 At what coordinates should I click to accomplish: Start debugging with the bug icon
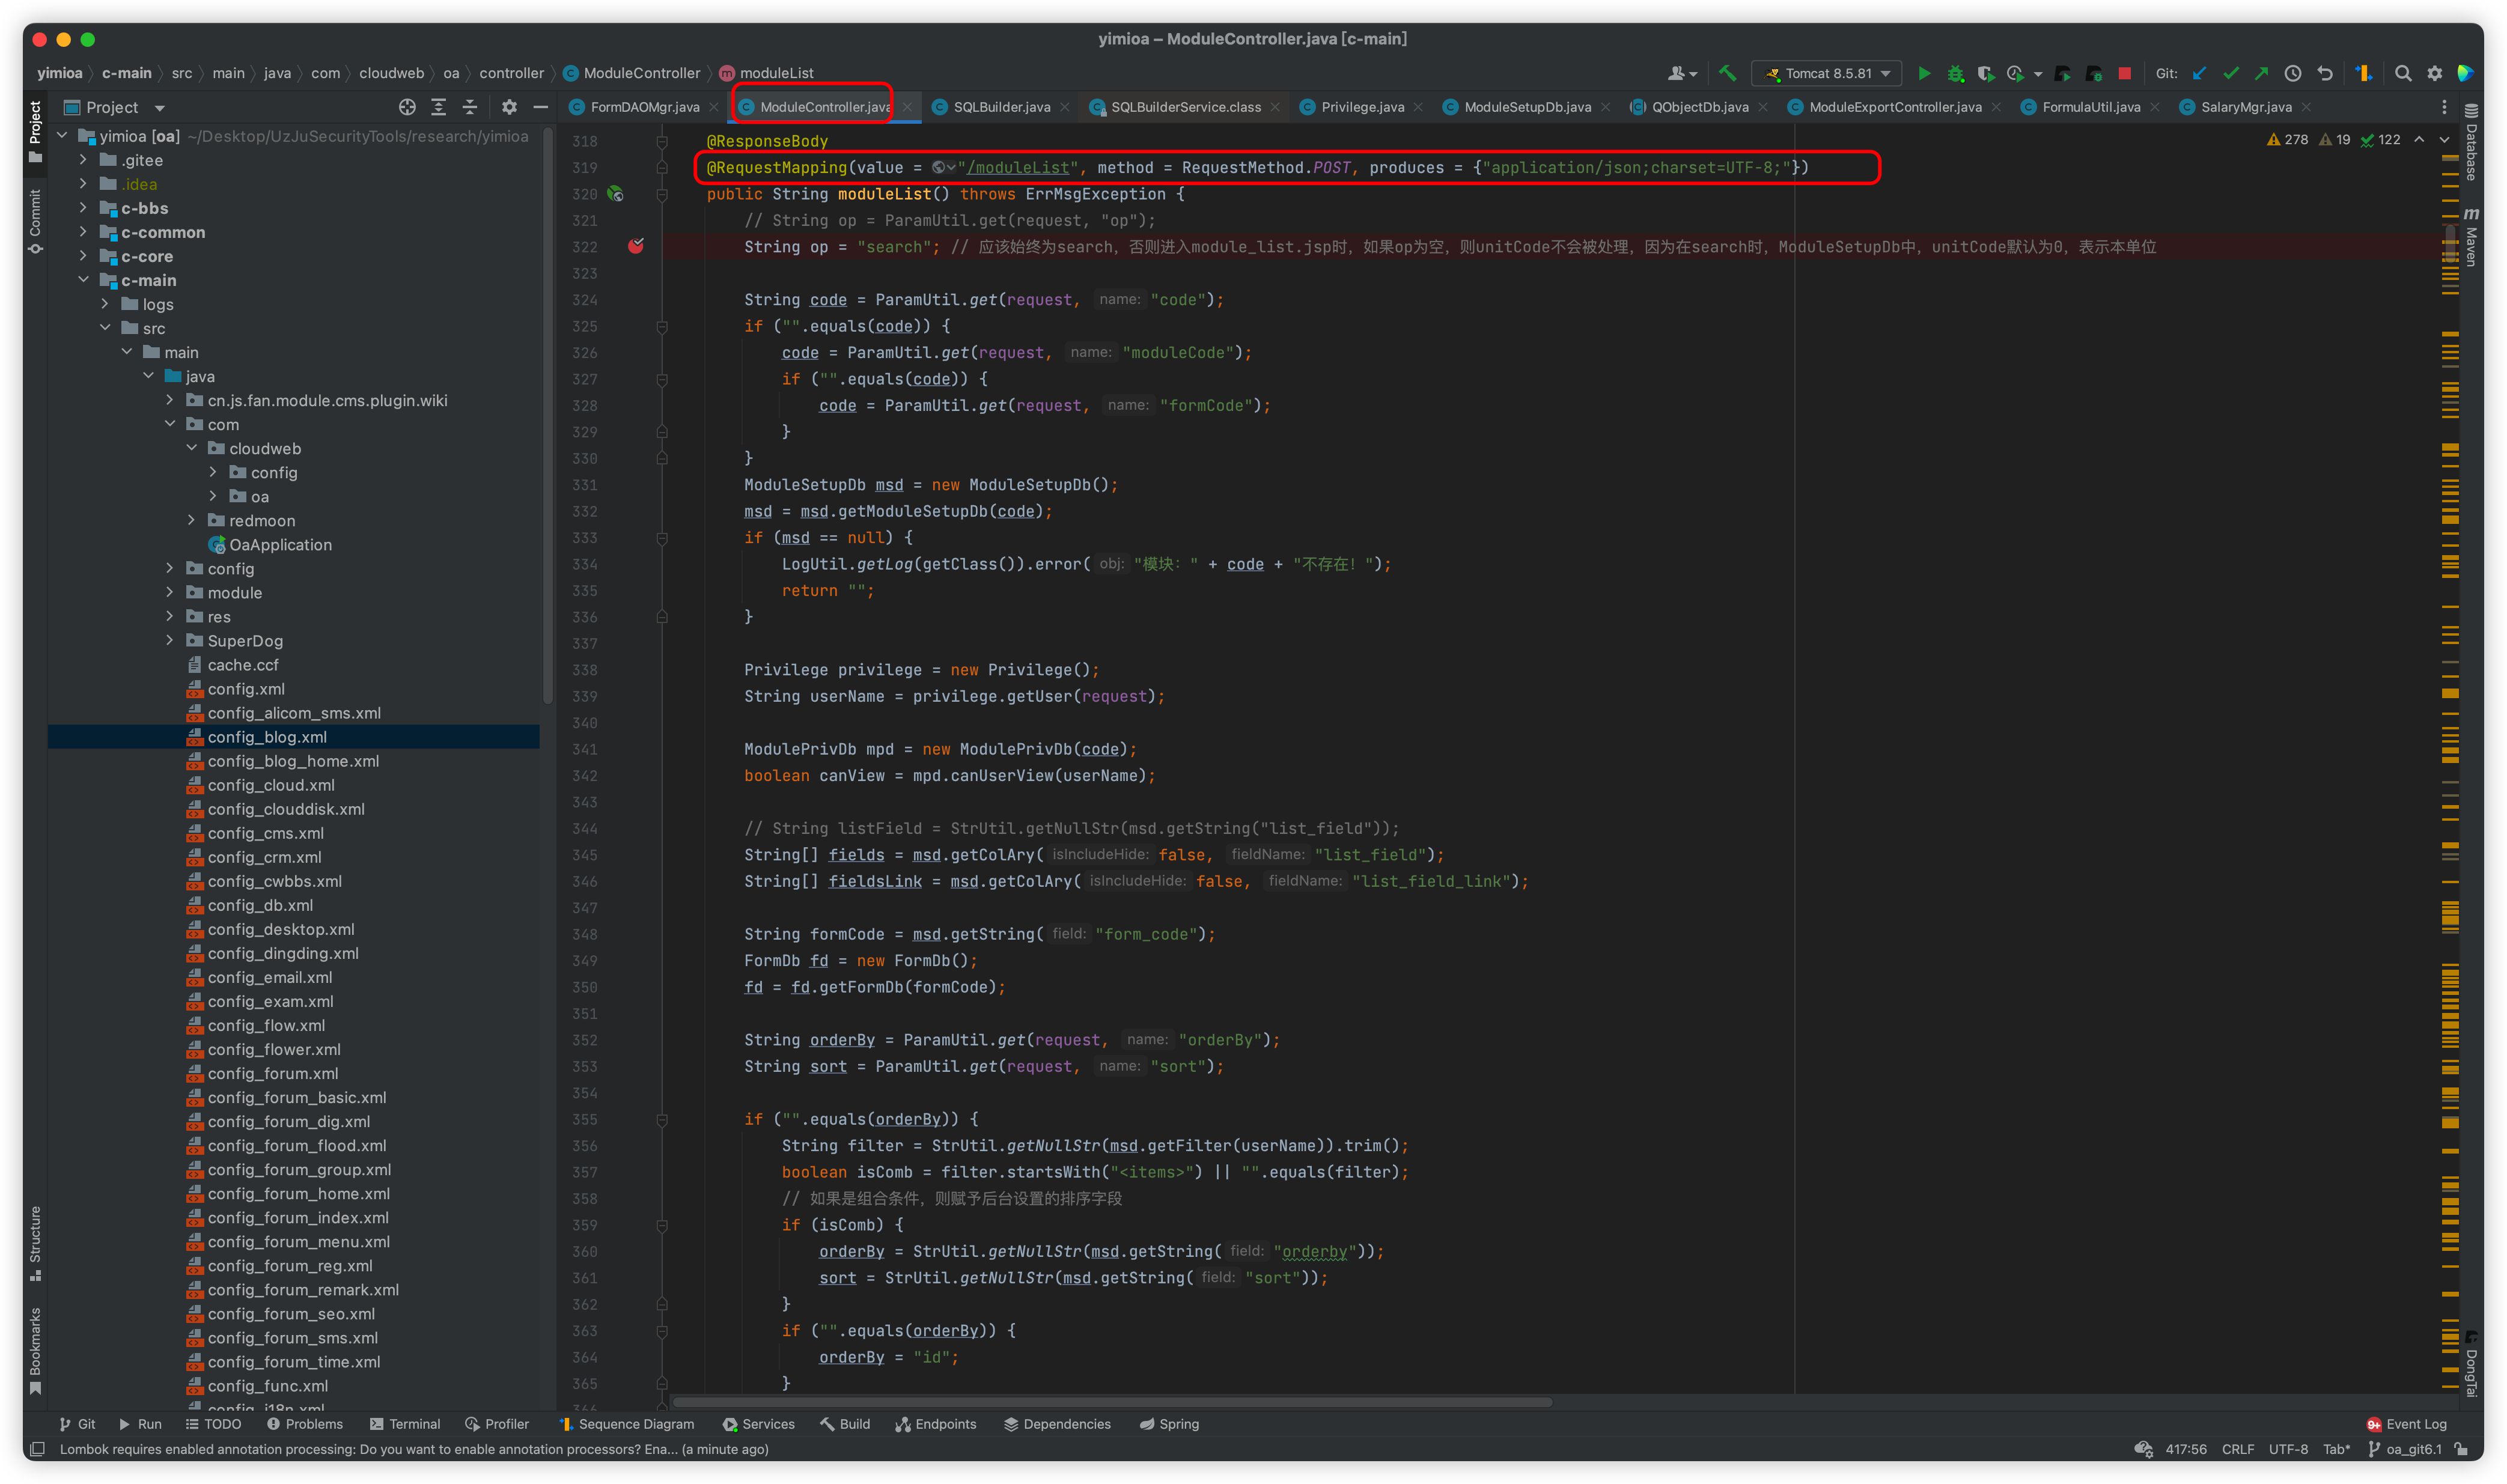tap(1955, 73)
